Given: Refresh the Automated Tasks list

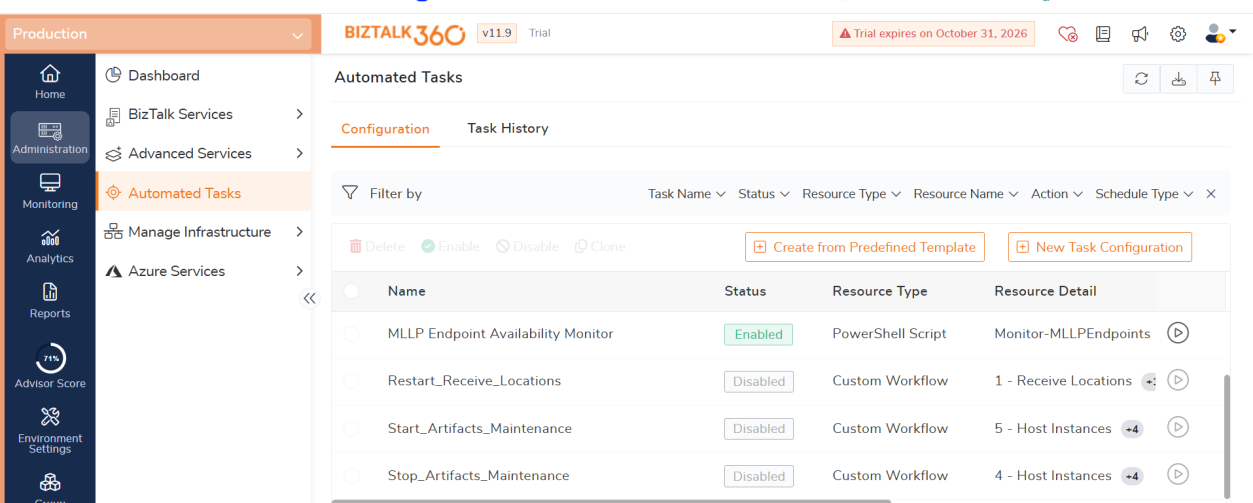Looking at the screenshot, I should click(x=1141, y=79).
